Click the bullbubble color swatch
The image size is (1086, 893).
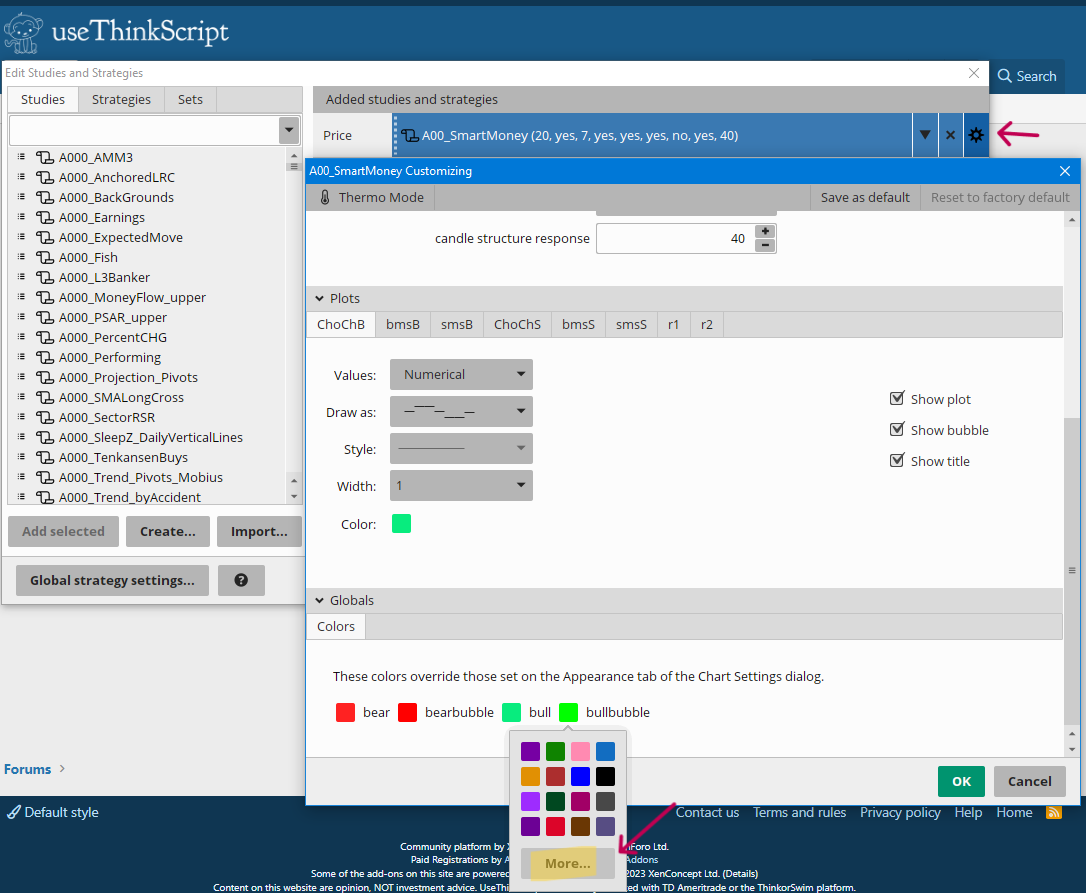(569, 712)
